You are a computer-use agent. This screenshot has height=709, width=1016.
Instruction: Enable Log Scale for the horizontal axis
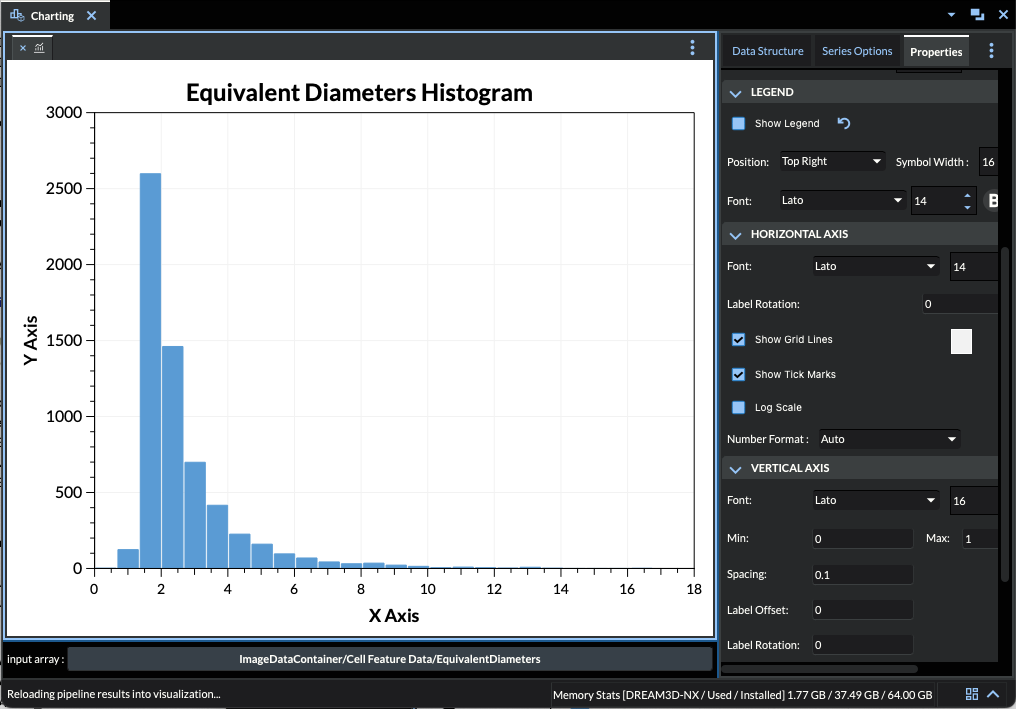click(738, 407)
